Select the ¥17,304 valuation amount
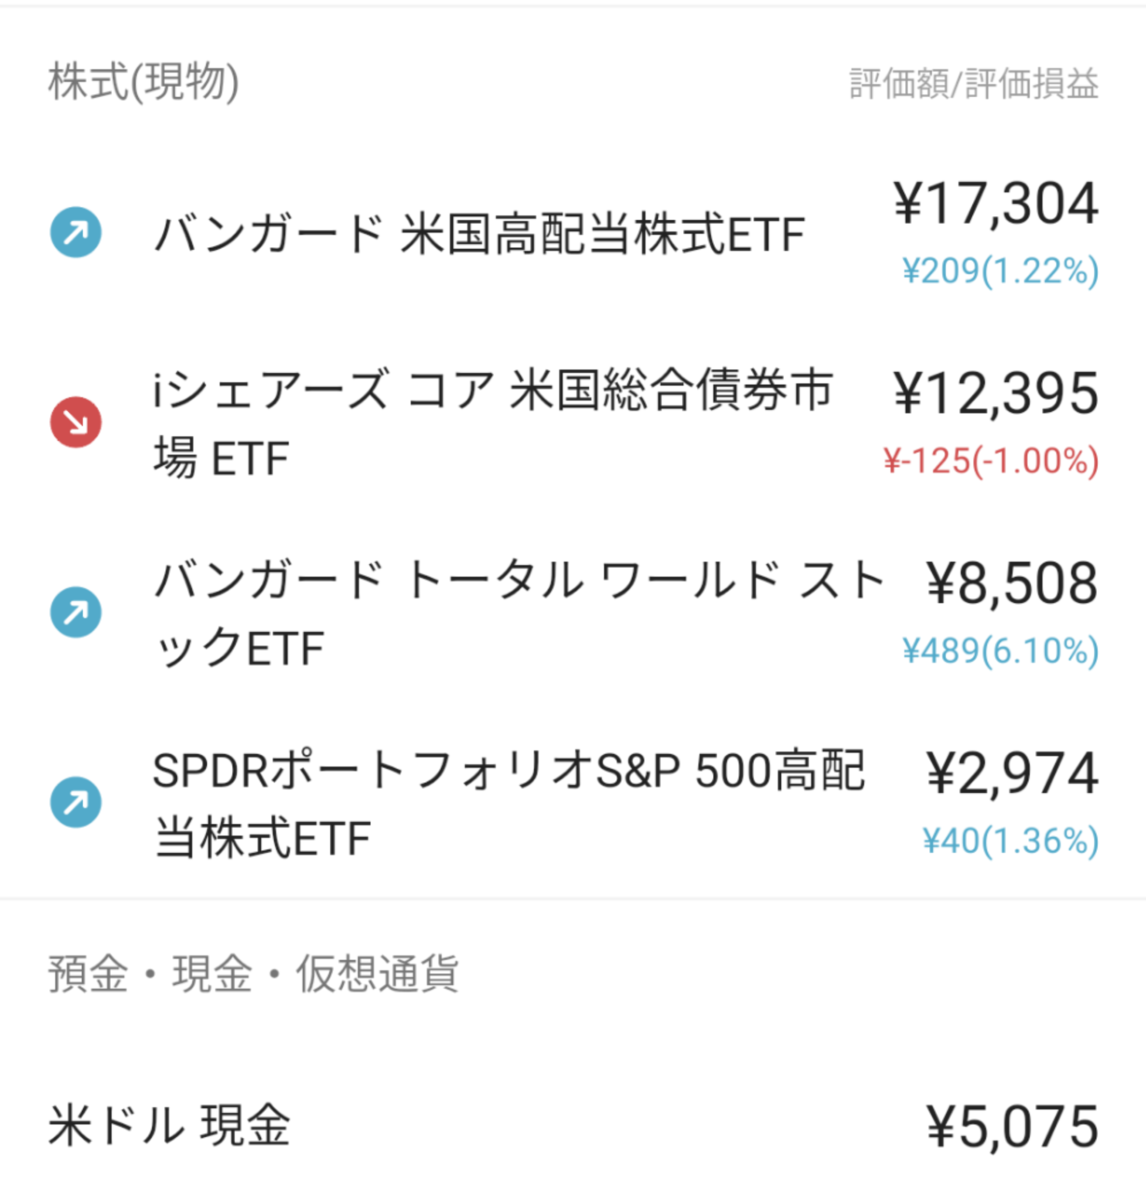The width and height of the screenshot is (1146, 1200). (996, 203)
